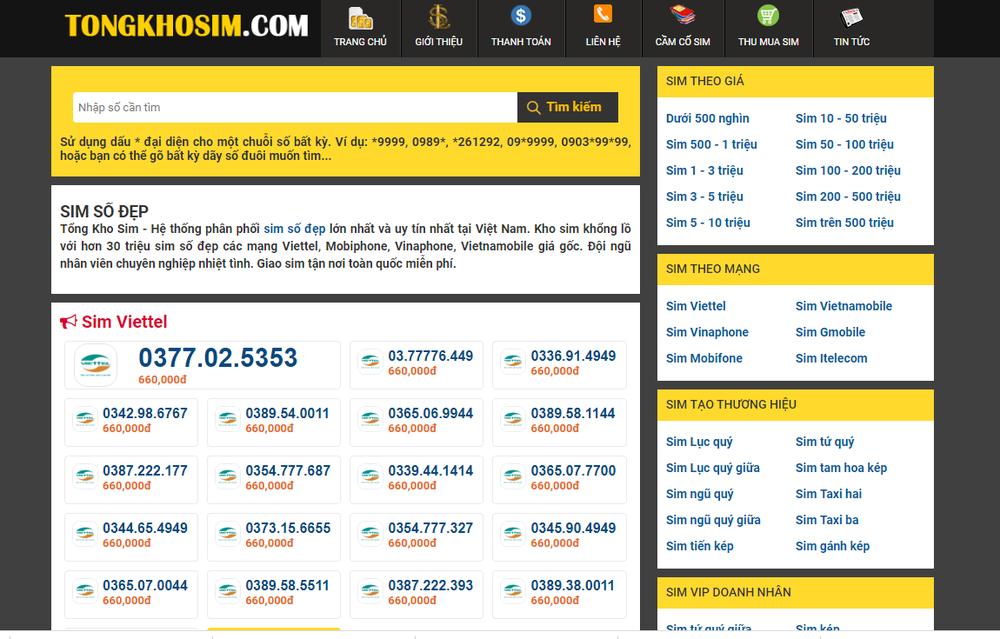
Task: Click the Viettel logo beside 0387.222.177
Action: tap(85, 477)
